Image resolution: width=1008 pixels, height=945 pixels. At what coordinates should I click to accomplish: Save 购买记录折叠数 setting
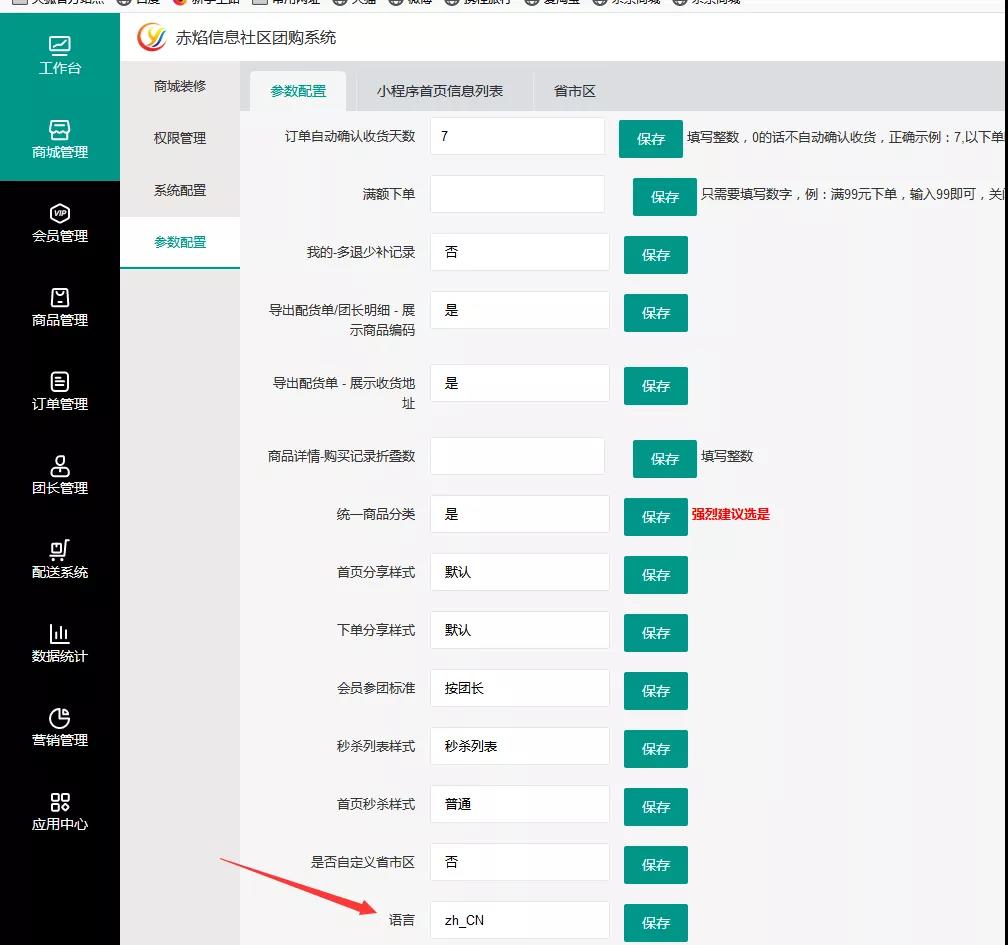[665, 459]
